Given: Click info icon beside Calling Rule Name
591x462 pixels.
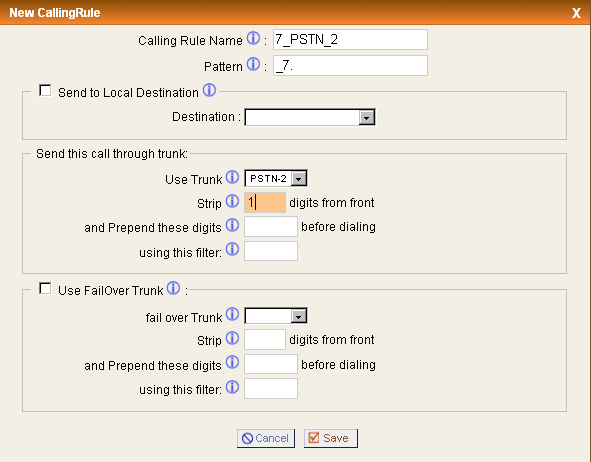Looking at the screenshot, I should [253, 38].
